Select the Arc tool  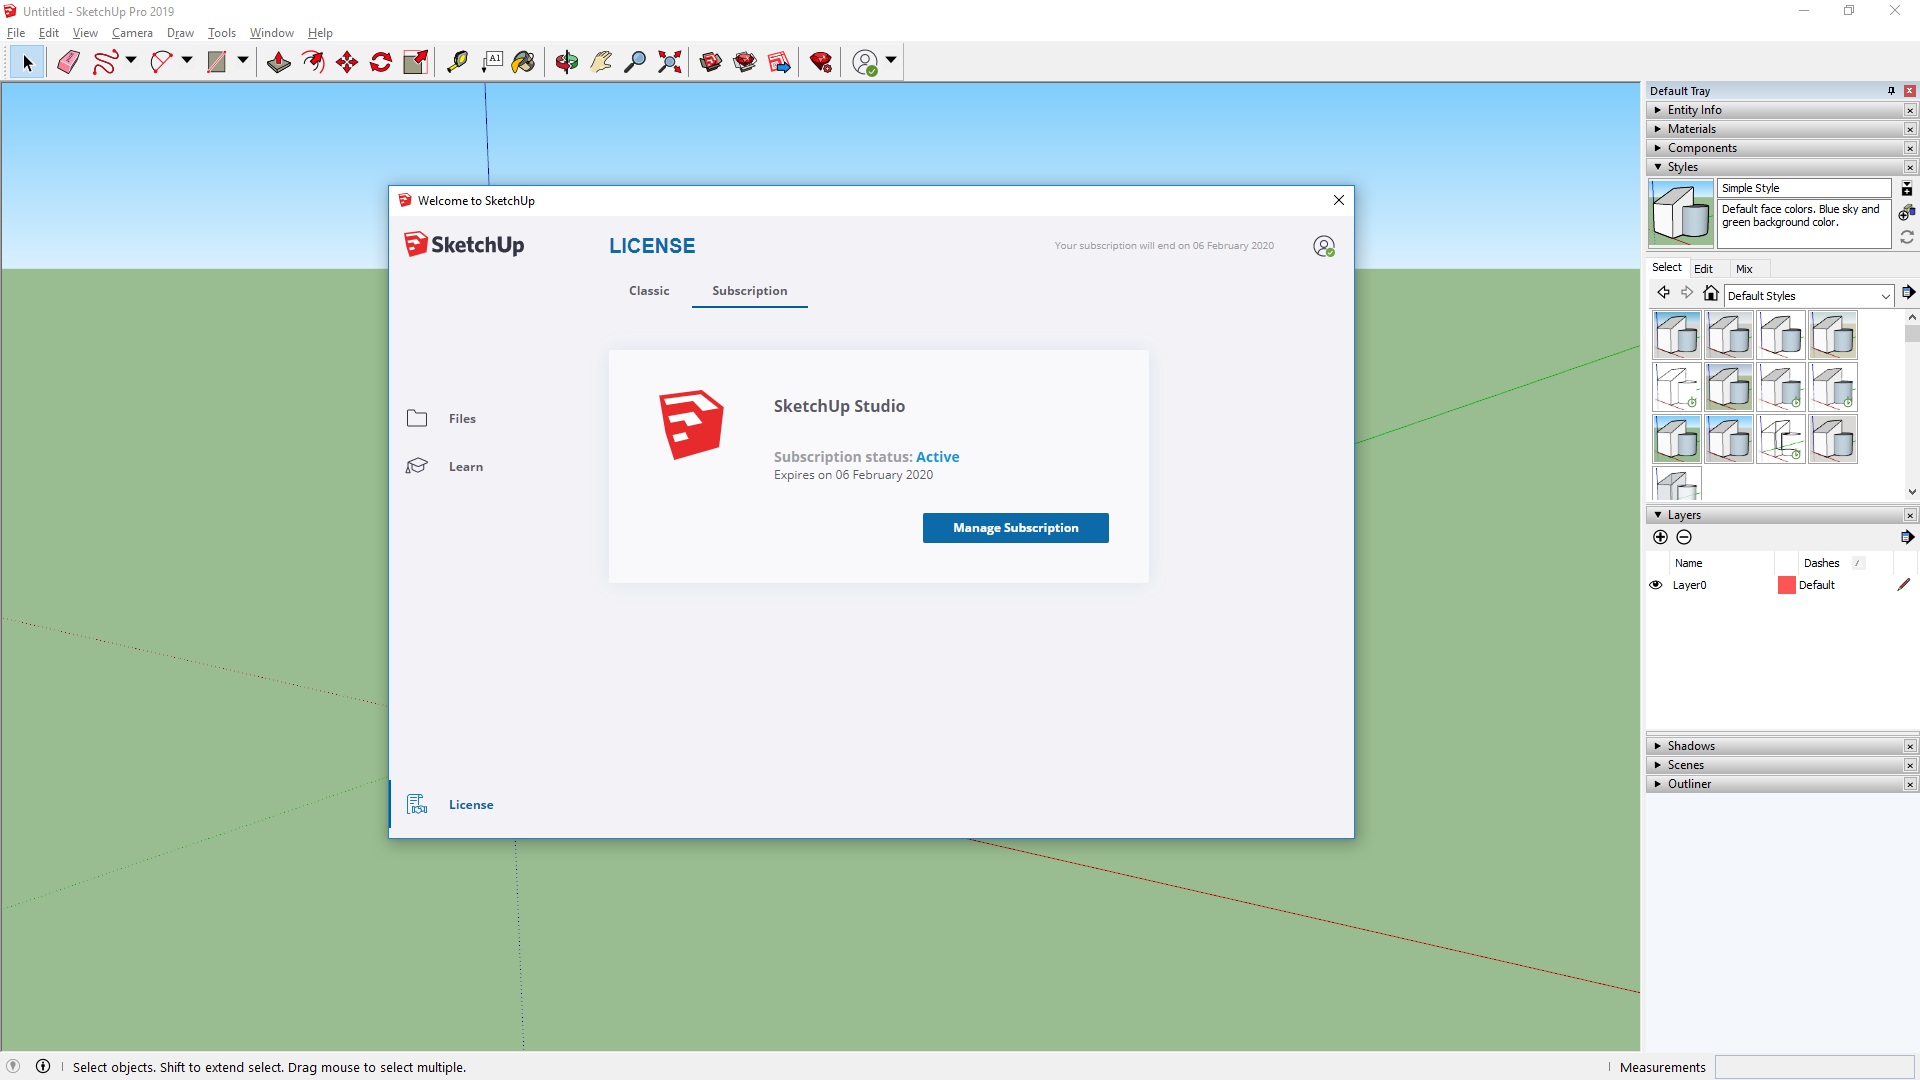tap(161, 62)
